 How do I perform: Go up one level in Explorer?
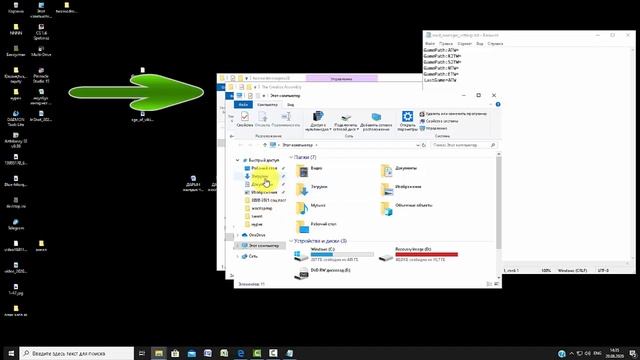[x=265, y=145]
